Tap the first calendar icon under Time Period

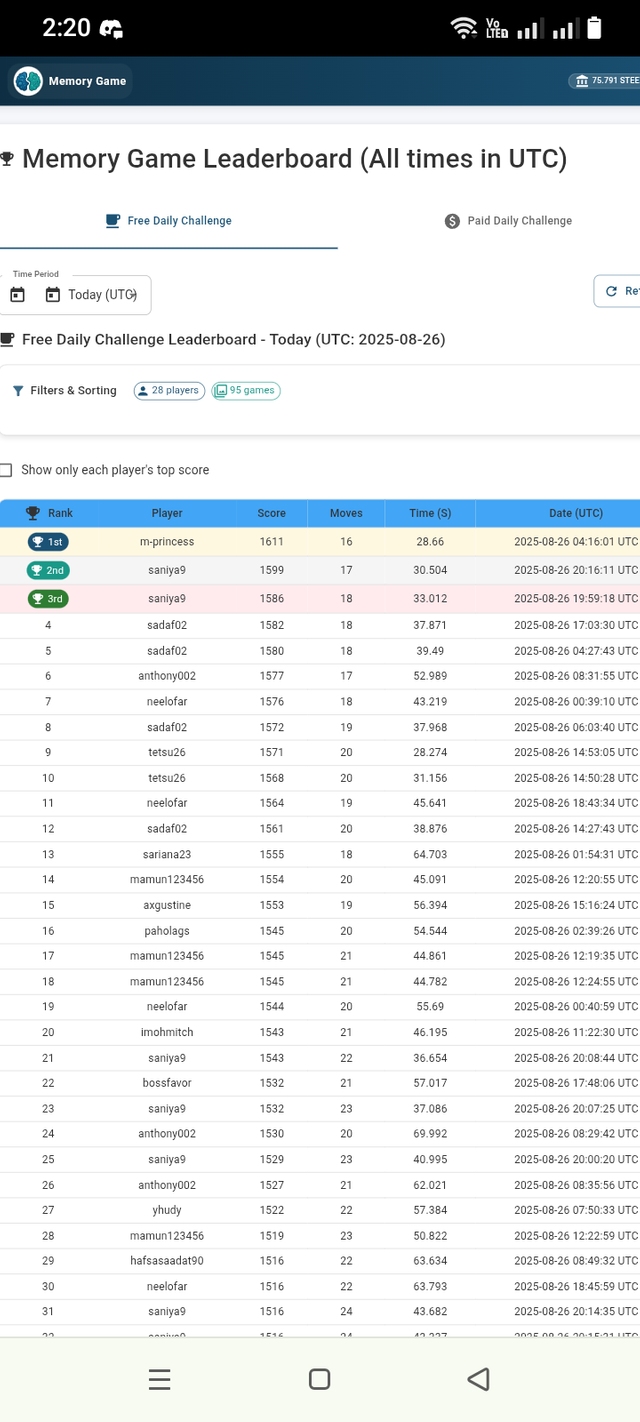coord(17,295)
